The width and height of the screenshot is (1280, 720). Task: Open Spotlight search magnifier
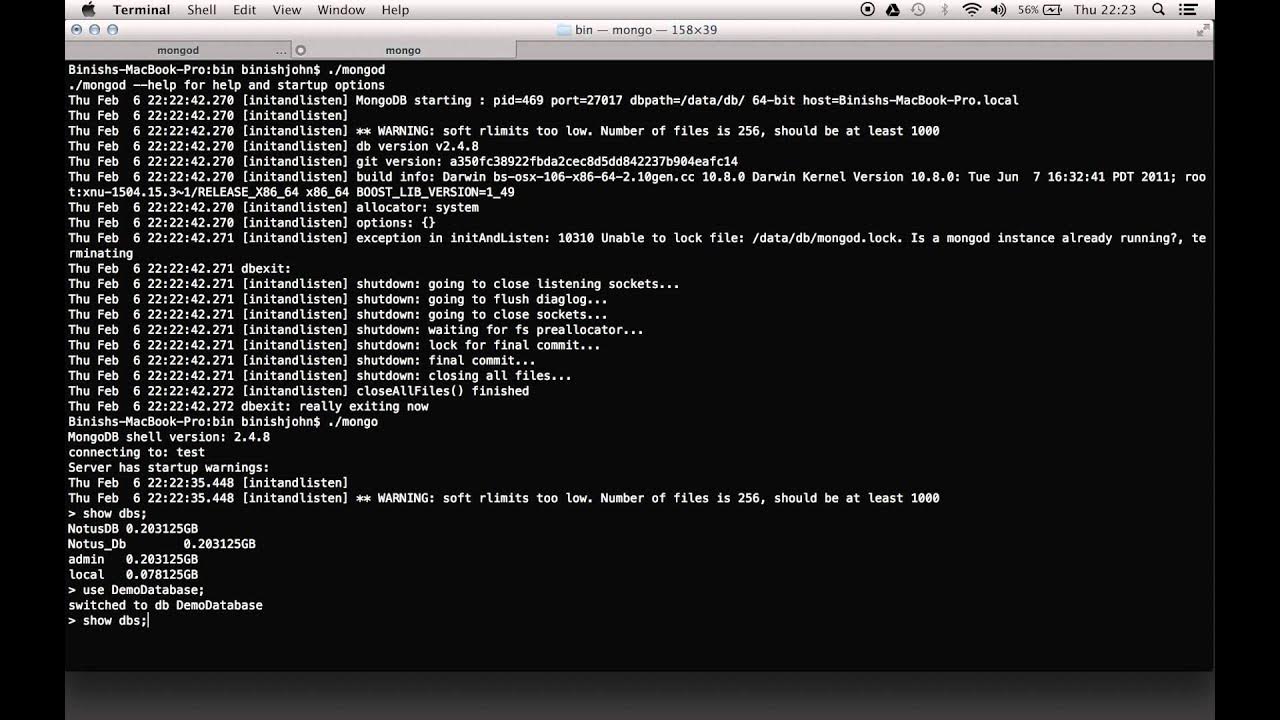click(1158, 10)
